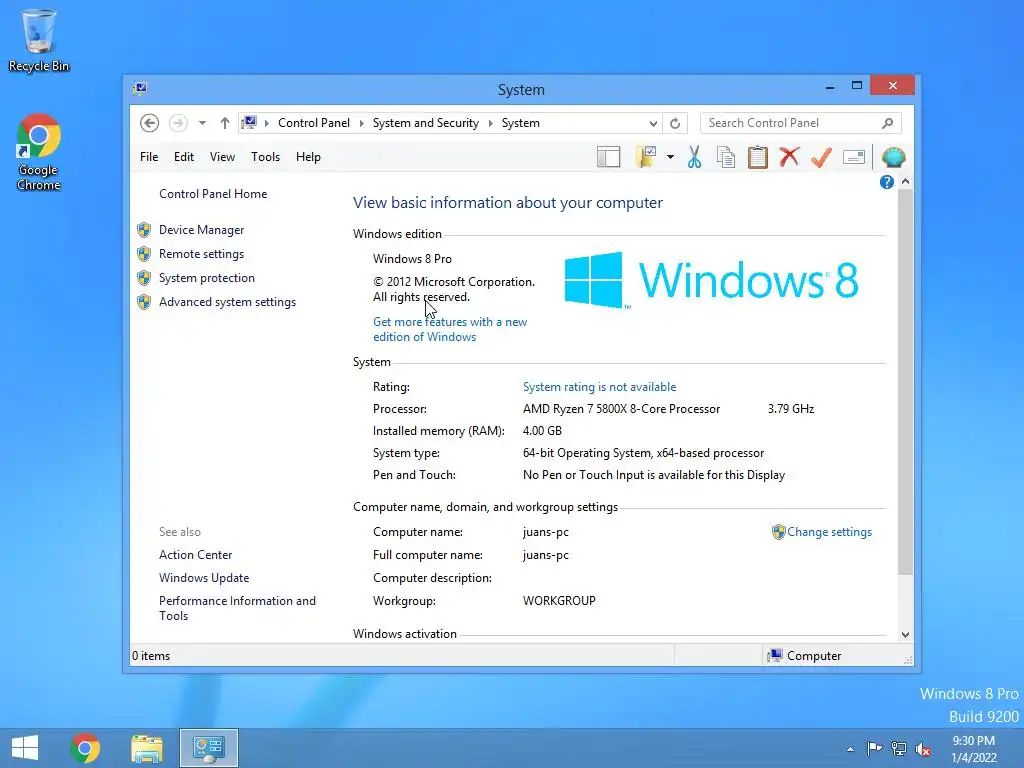1024x768 pixels.
Task: Click the globe toolbar icon
Action: [893, 157]
